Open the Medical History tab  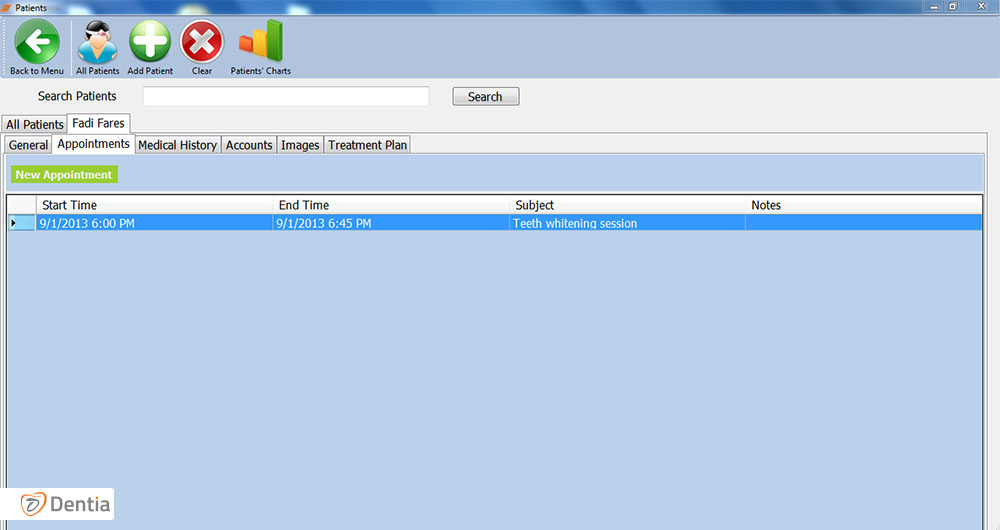(x=177, y=145)
